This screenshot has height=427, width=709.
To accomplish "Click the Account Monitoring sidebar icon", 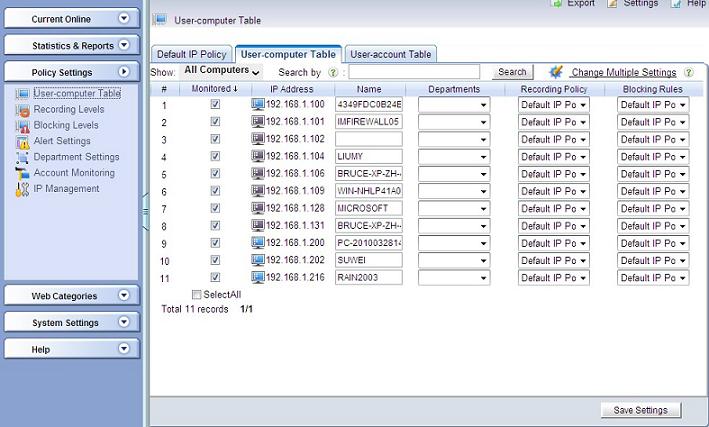I will click(x=24, y=173).
